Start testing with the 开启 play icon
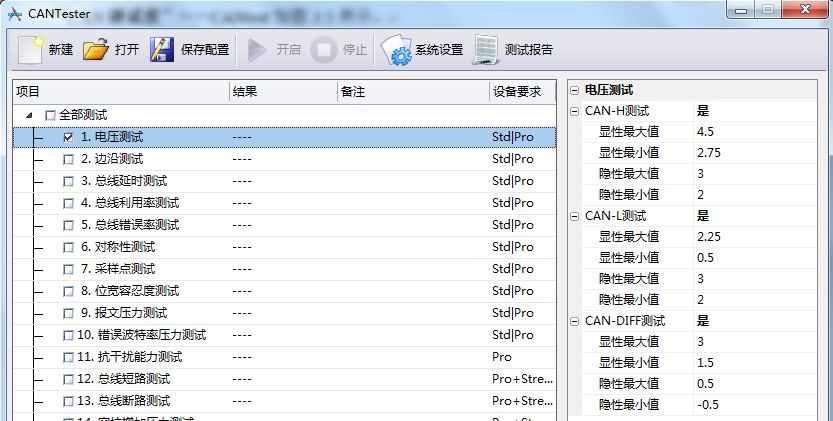The height and width of the screenshot is (421, 833). [257, 50]
